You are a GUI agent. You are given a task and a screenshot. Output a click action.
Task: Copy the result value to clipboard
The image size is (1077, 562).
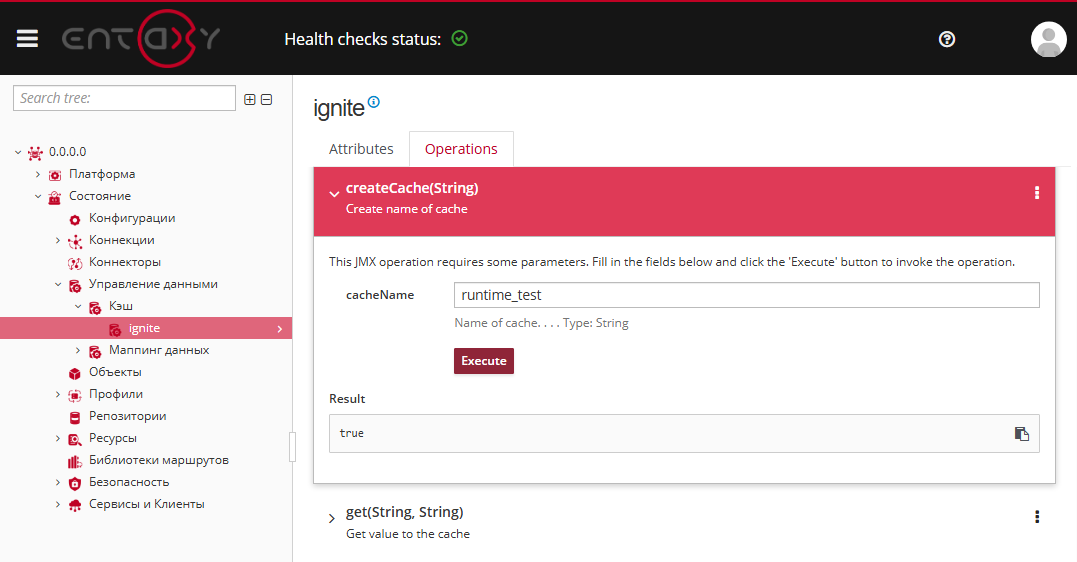coord(1021,433)
